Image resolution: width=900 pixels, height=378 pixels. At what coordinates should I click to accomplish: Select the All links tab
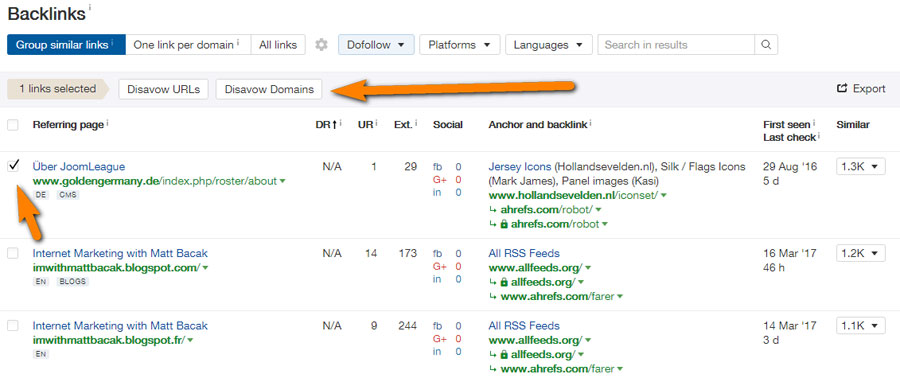(278, 45)
